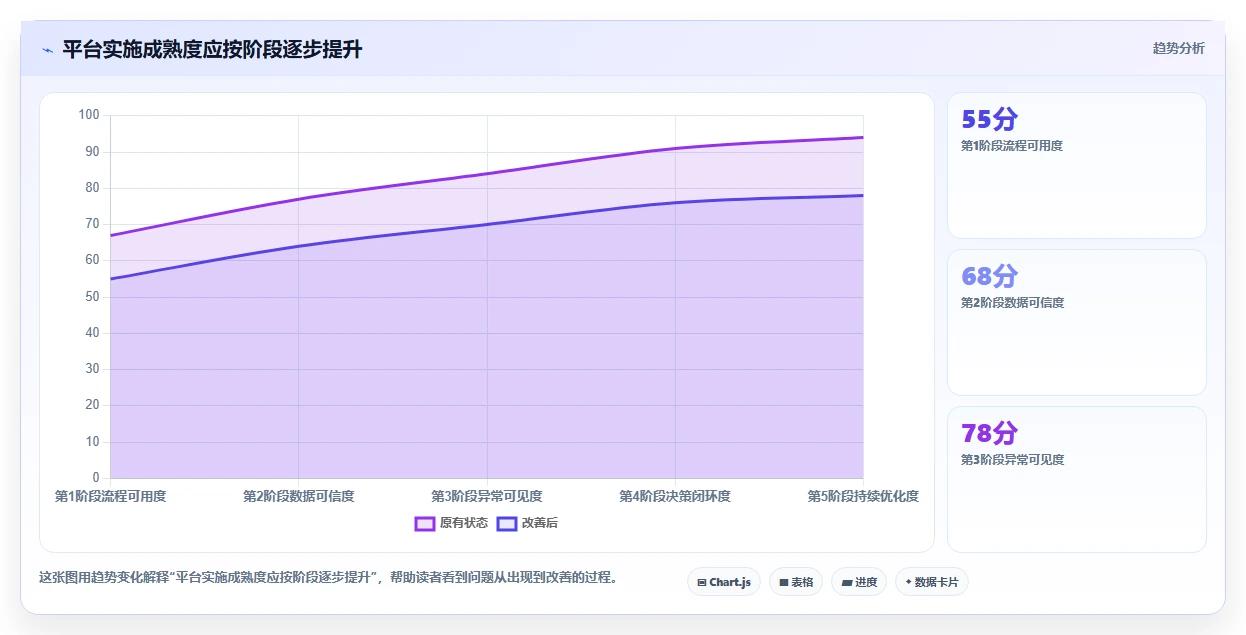Click the 趋势分析 label in the header

(1178, 48)
